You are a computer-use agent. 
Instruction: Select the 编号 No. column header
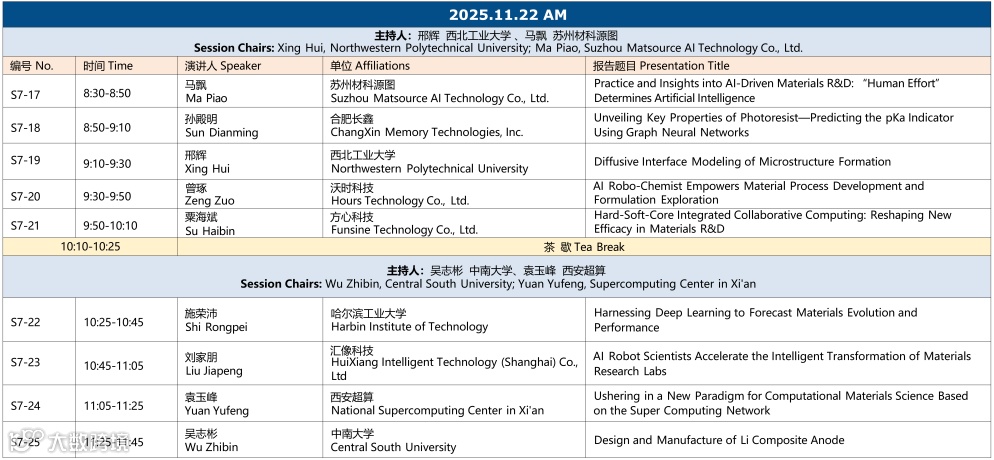tap(32, 66)
